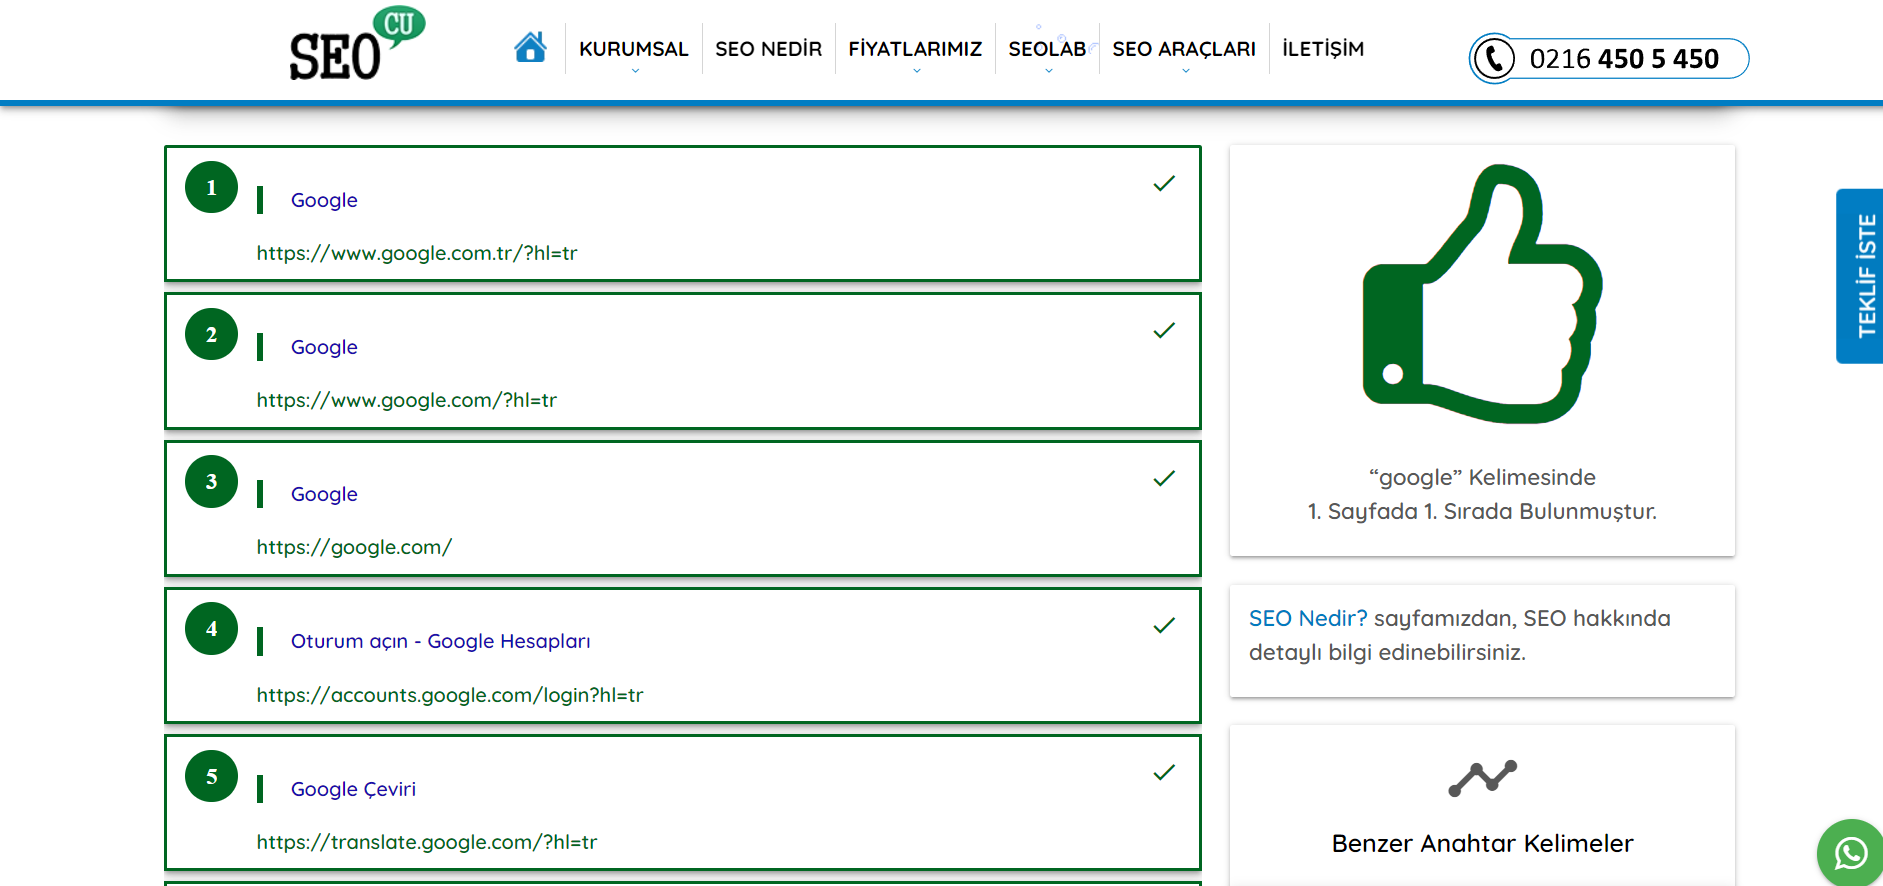Open the WhatsApp chat bubble
This screenshot has height=886, width=1883.
coord(1851,853)
